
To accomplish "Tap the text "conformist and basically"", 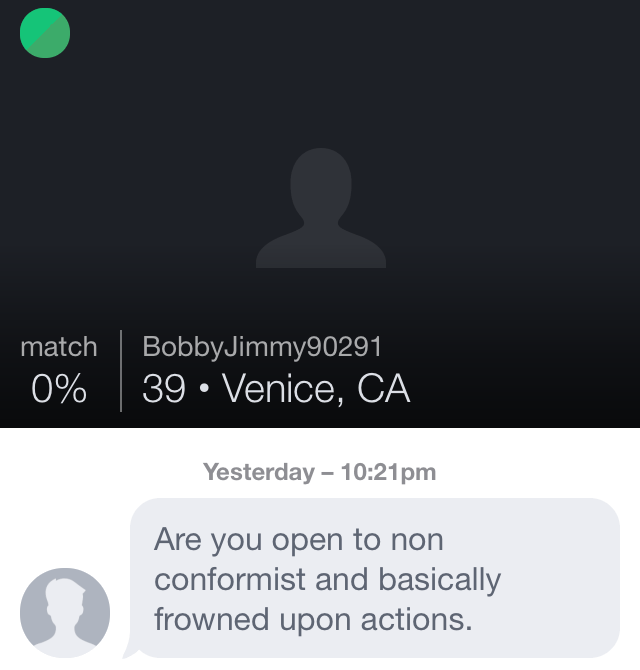I will [327, 579].
